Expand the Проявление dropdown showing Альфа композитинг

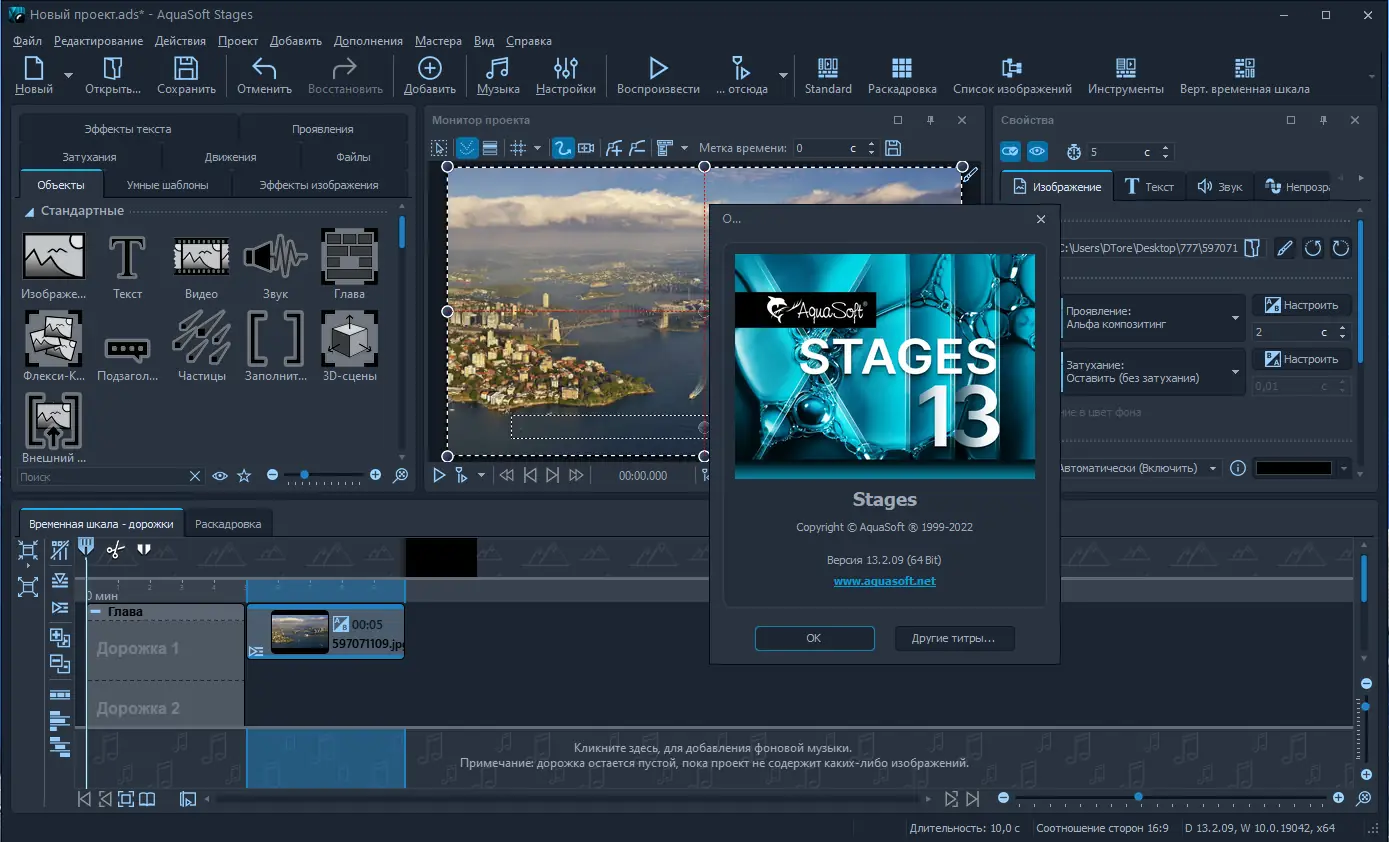click(x=1232, y=318)
